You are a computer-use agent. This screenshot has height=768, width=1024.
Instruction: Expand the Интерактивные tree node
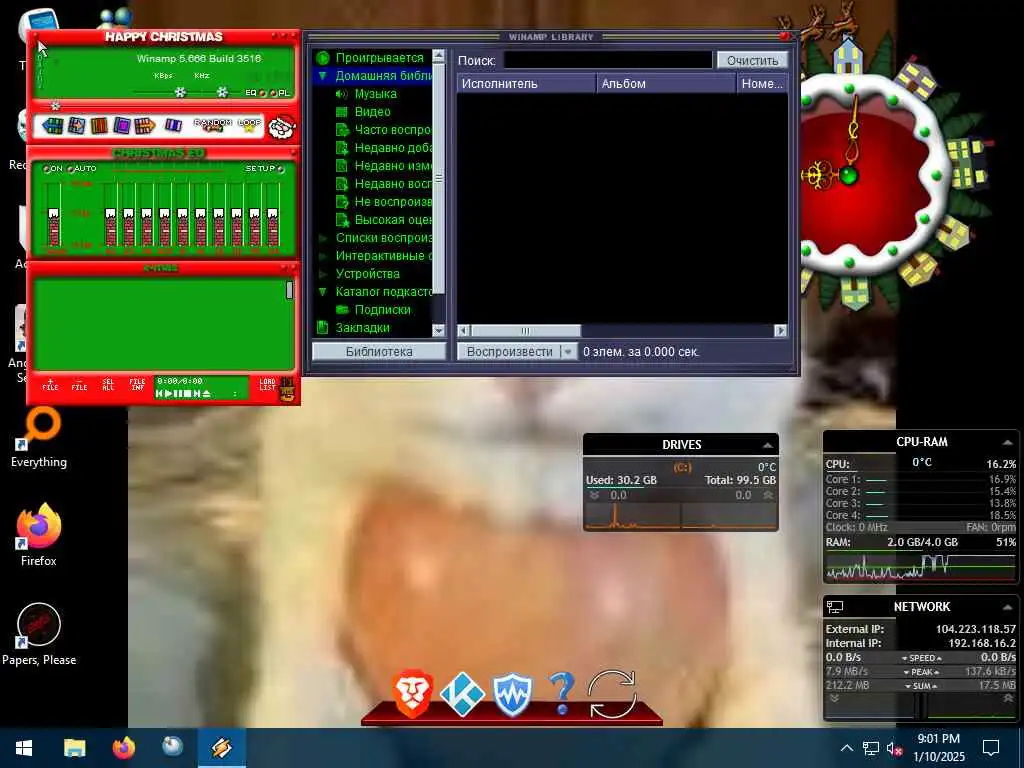tap(323, 256)
